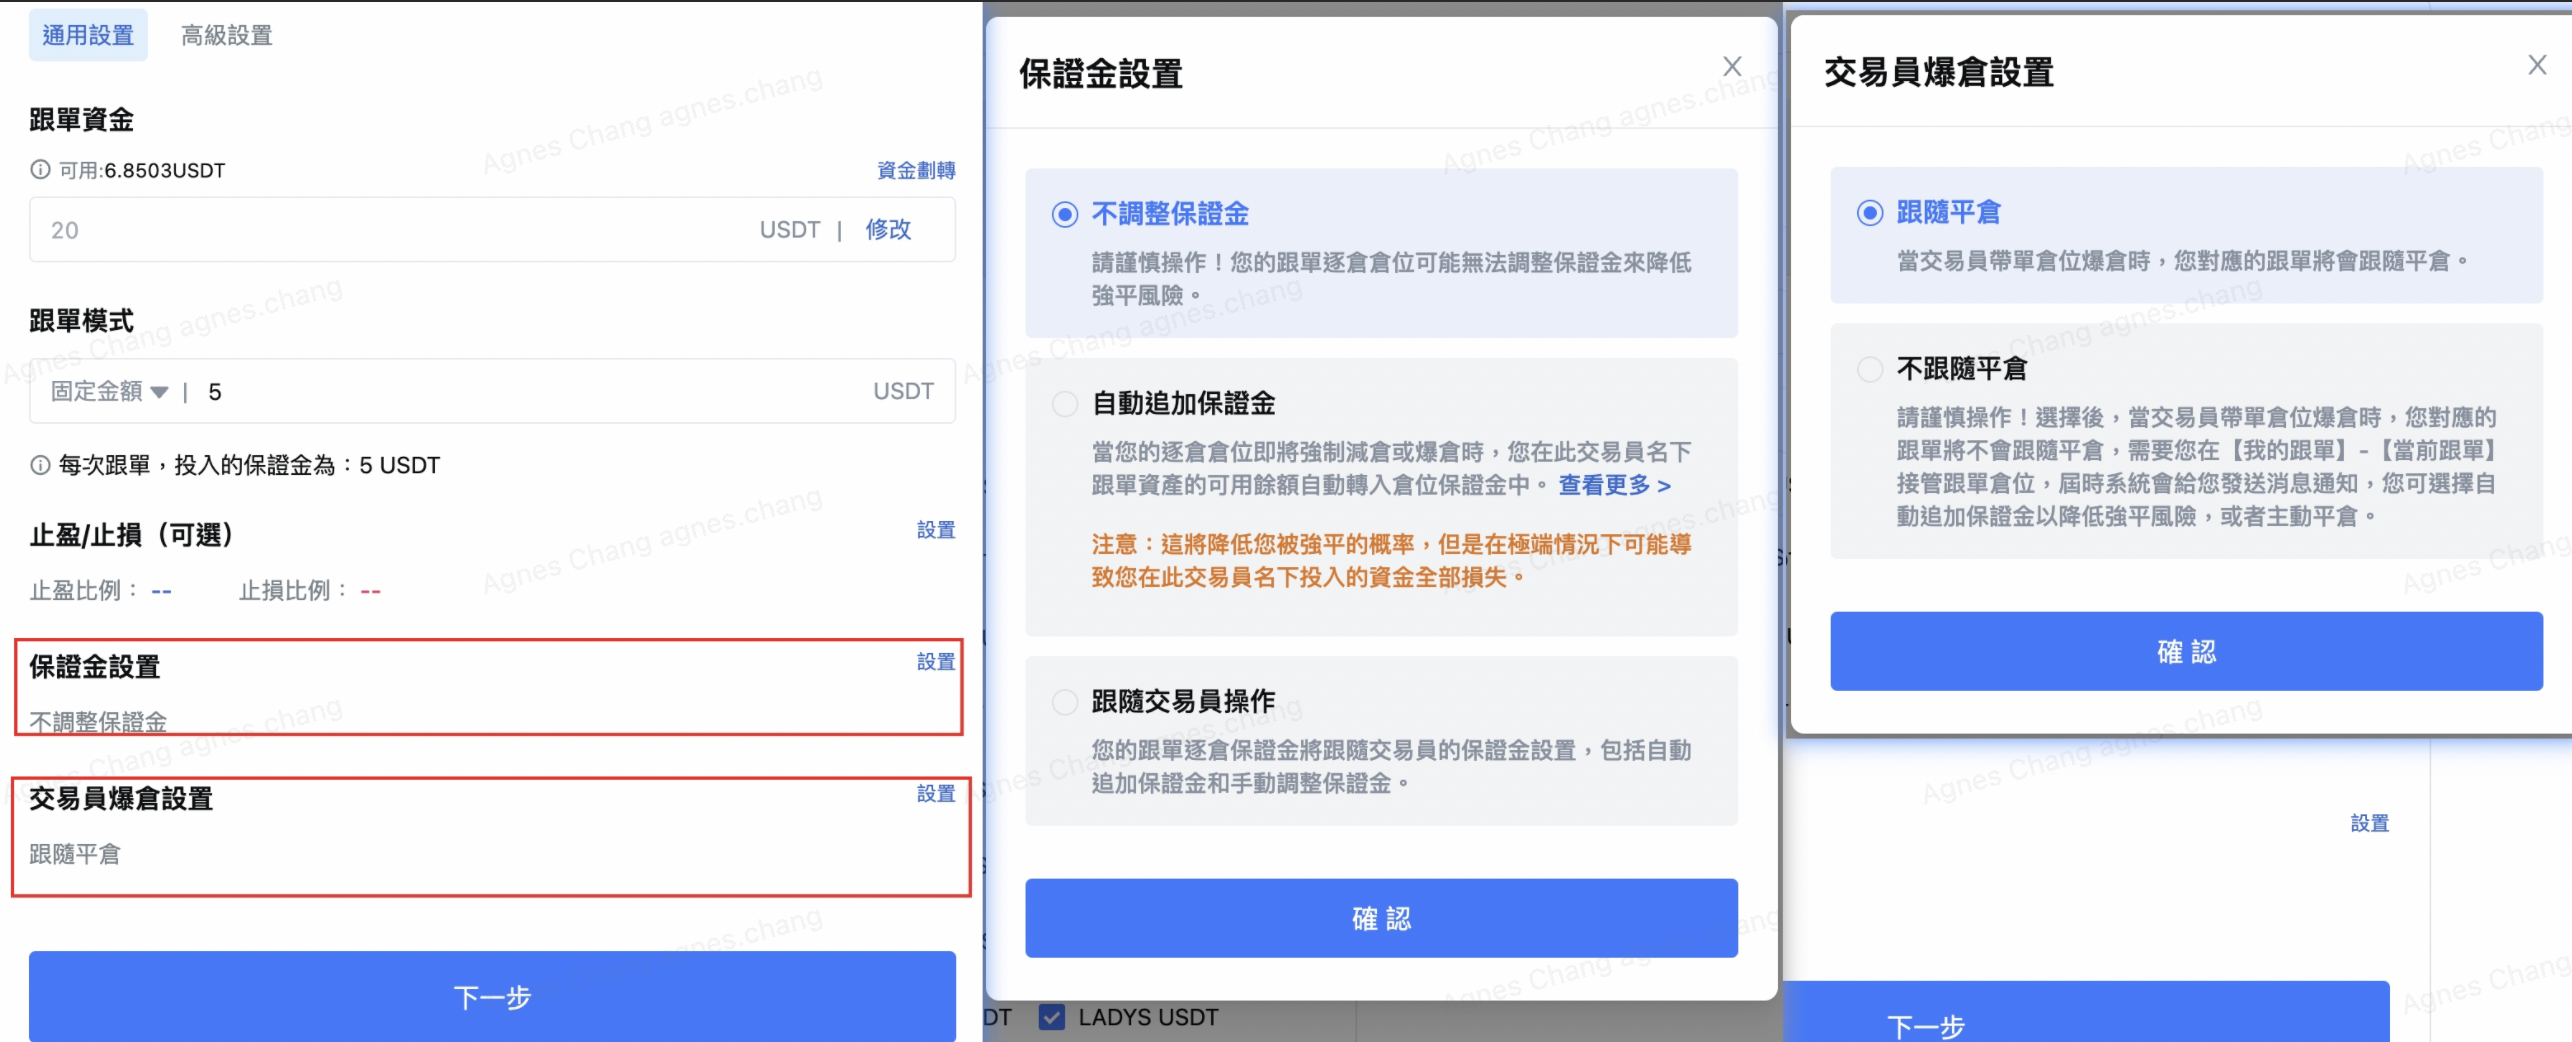Toggle the LADYS USDT checkbox

click(x=1051, y=1017)
